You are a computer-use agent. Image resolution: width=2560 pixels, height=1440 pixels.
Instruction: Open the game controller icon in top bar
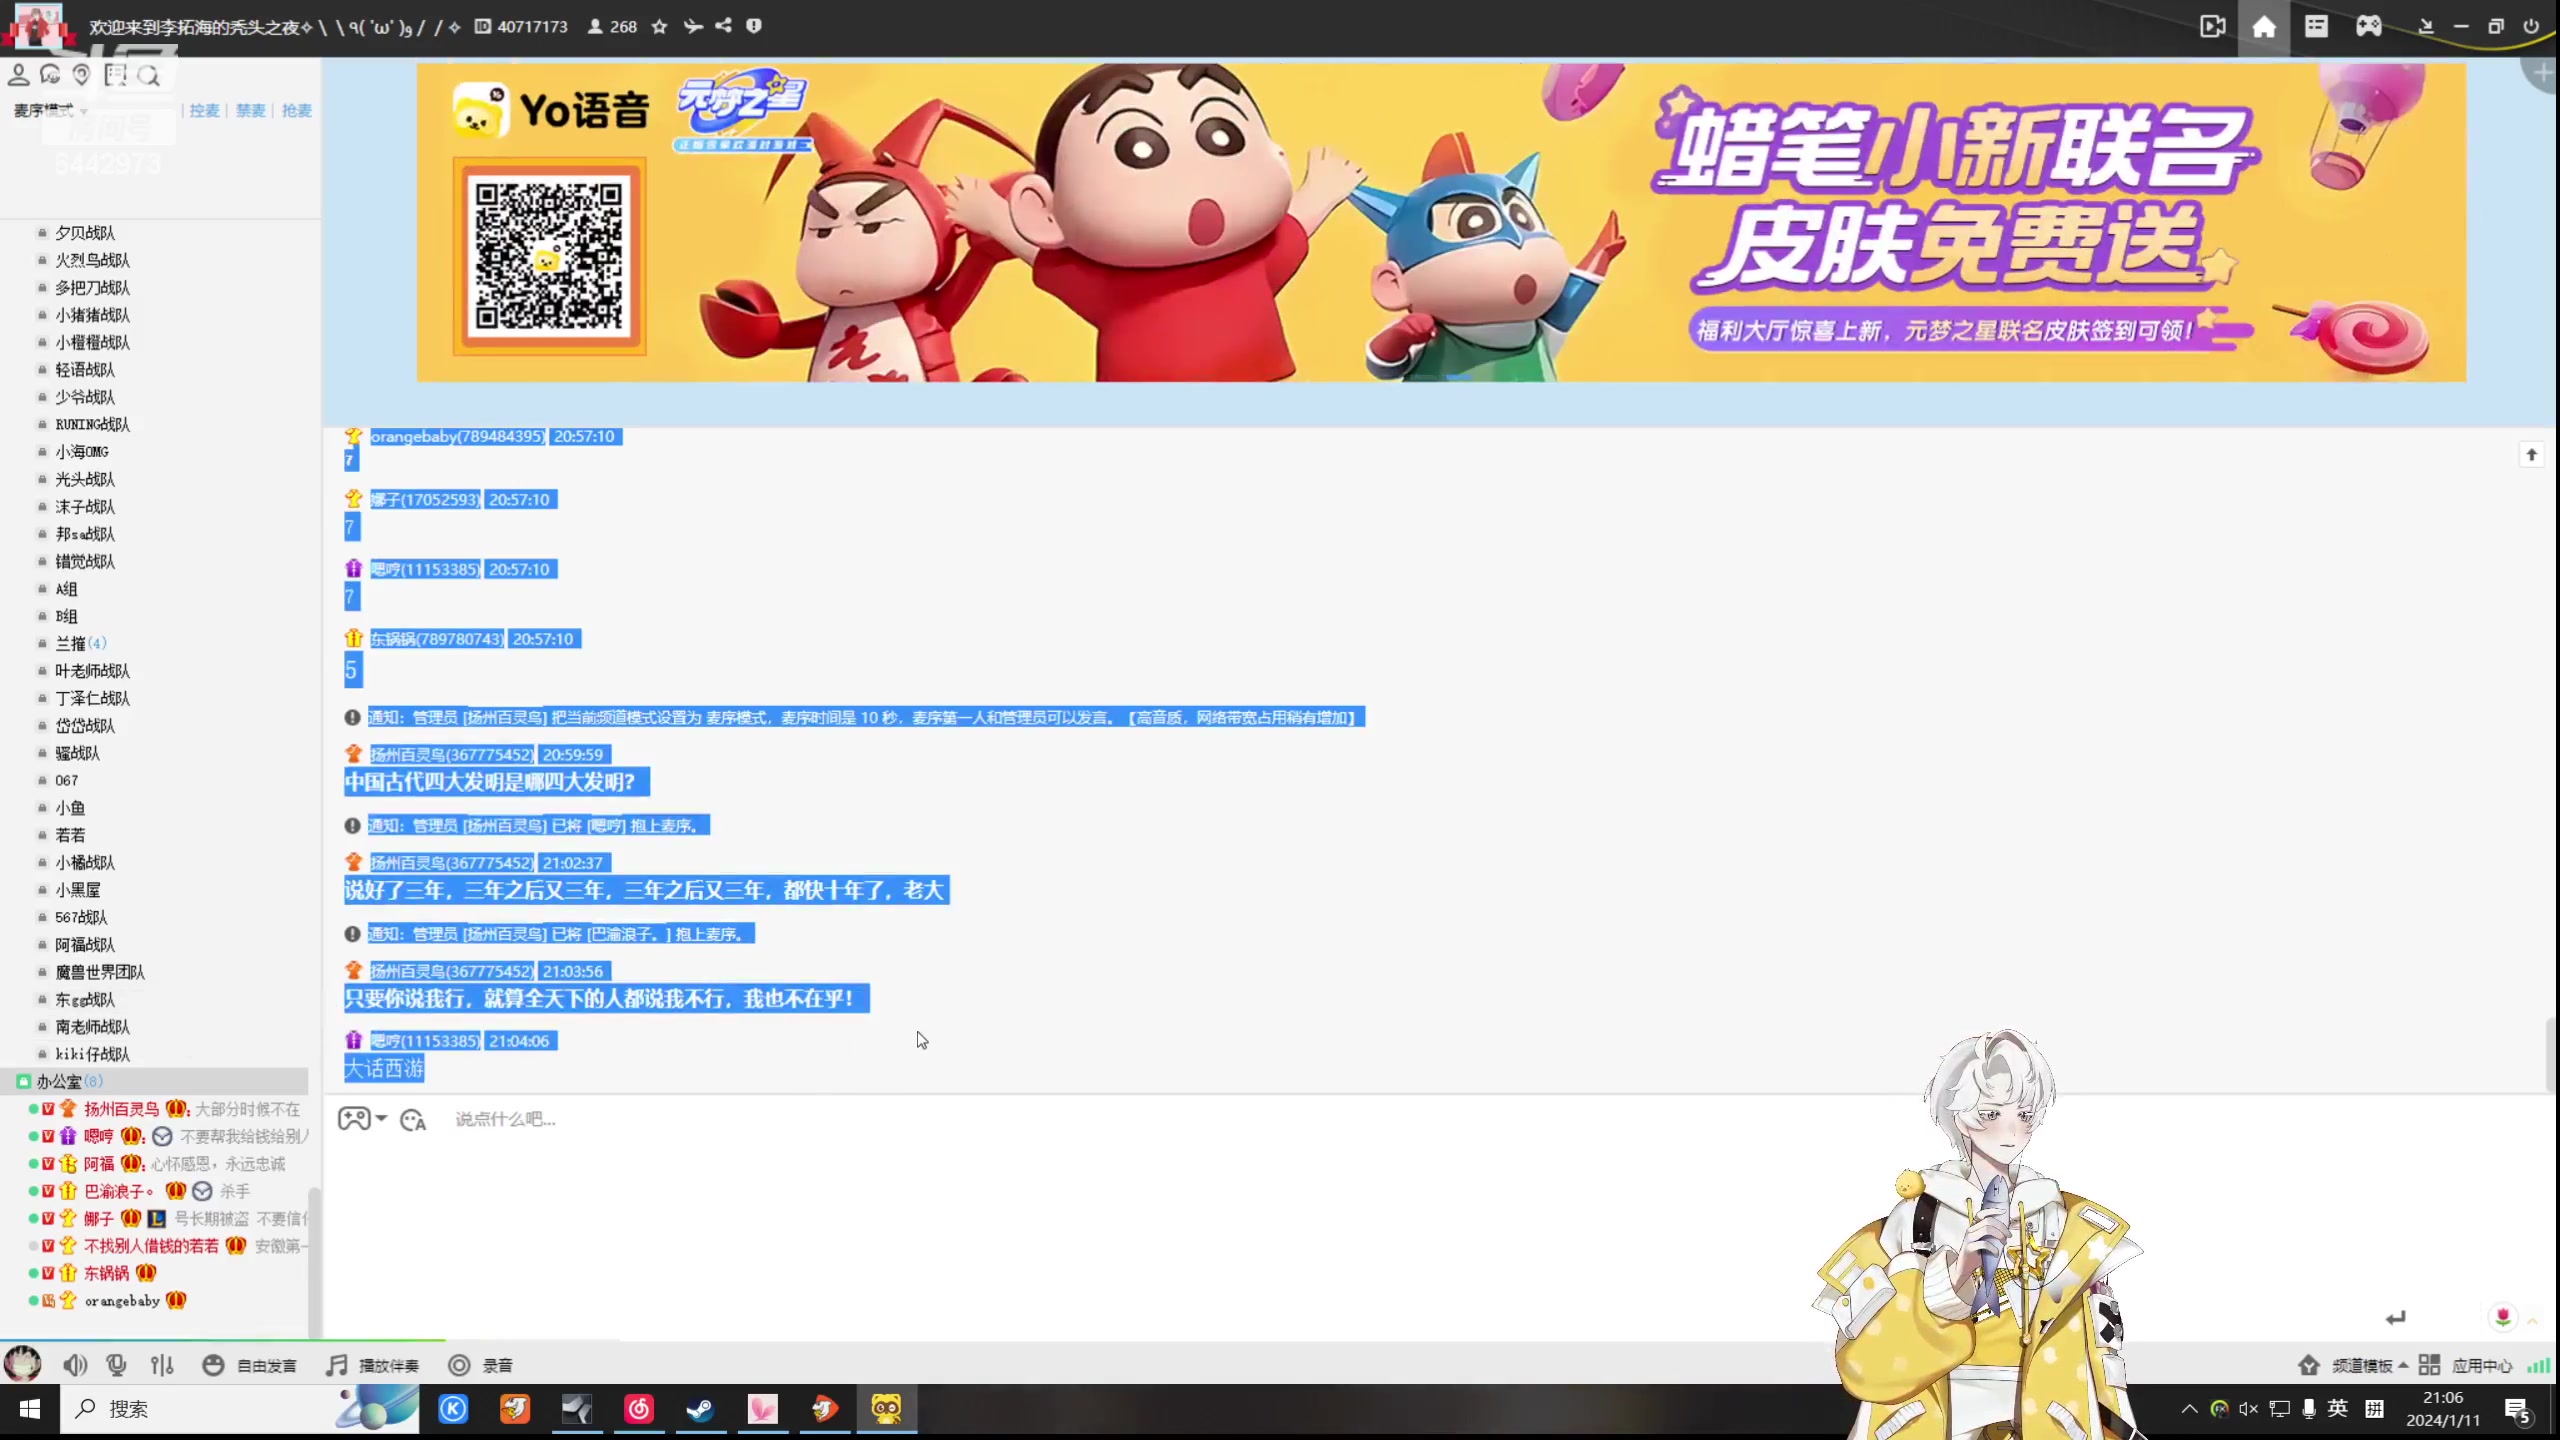(2368, 27)
